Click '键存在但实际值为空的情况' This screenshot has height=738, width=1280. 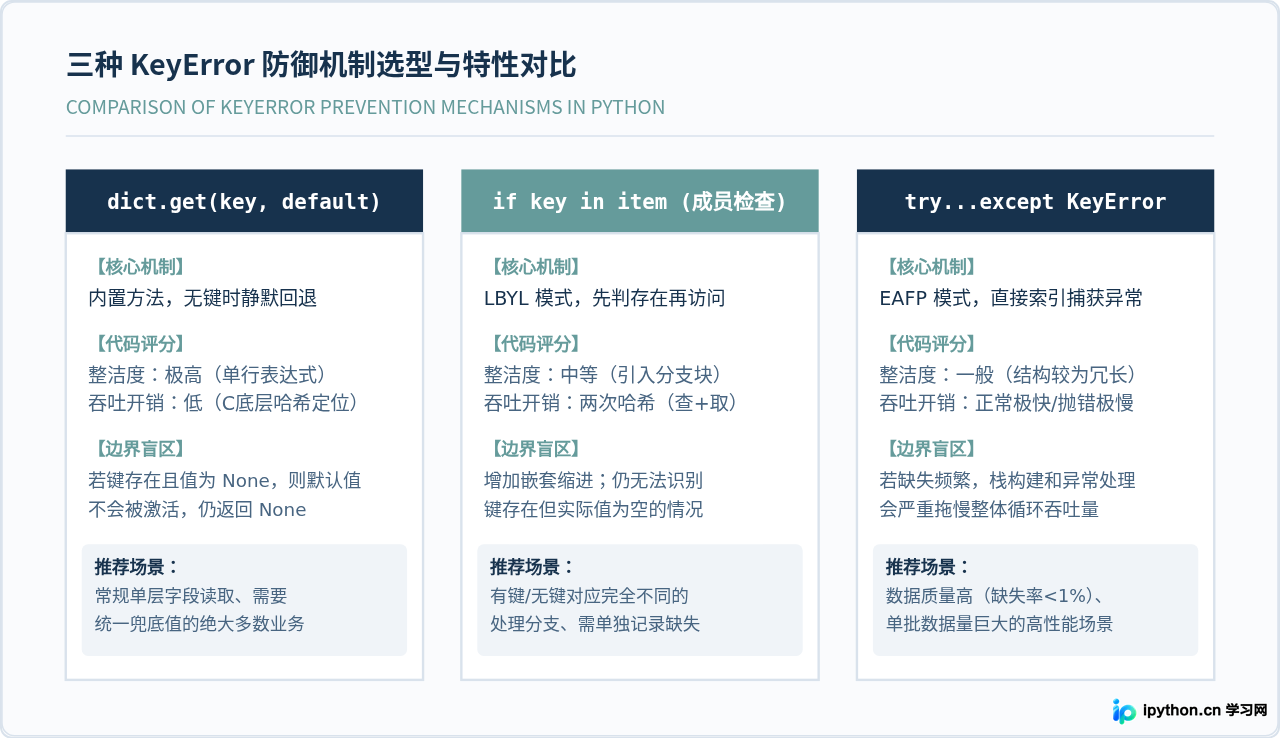593,510
